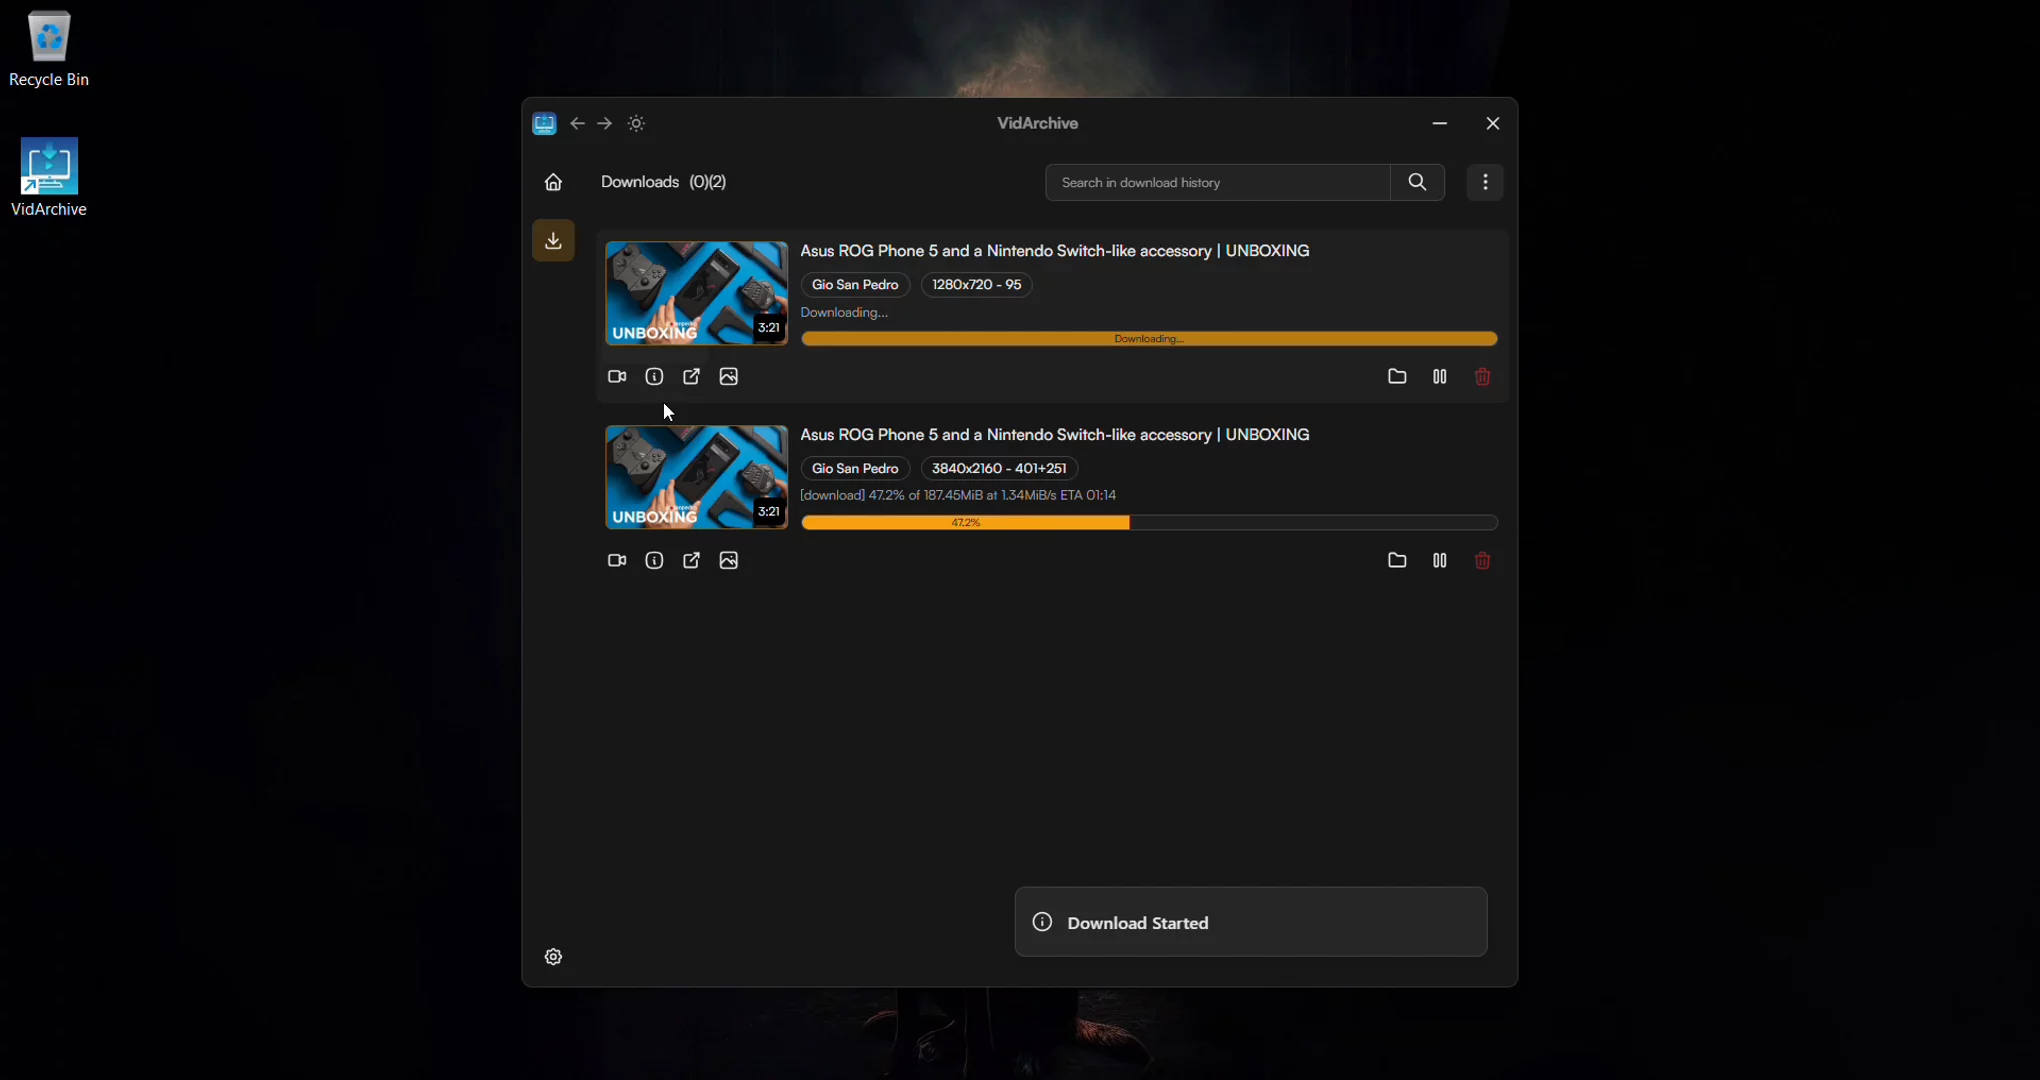Click video camera icon for 3840x2160 download
Image resolution: width=2040 pixels, height=1080 pixels.
point(617,561)
